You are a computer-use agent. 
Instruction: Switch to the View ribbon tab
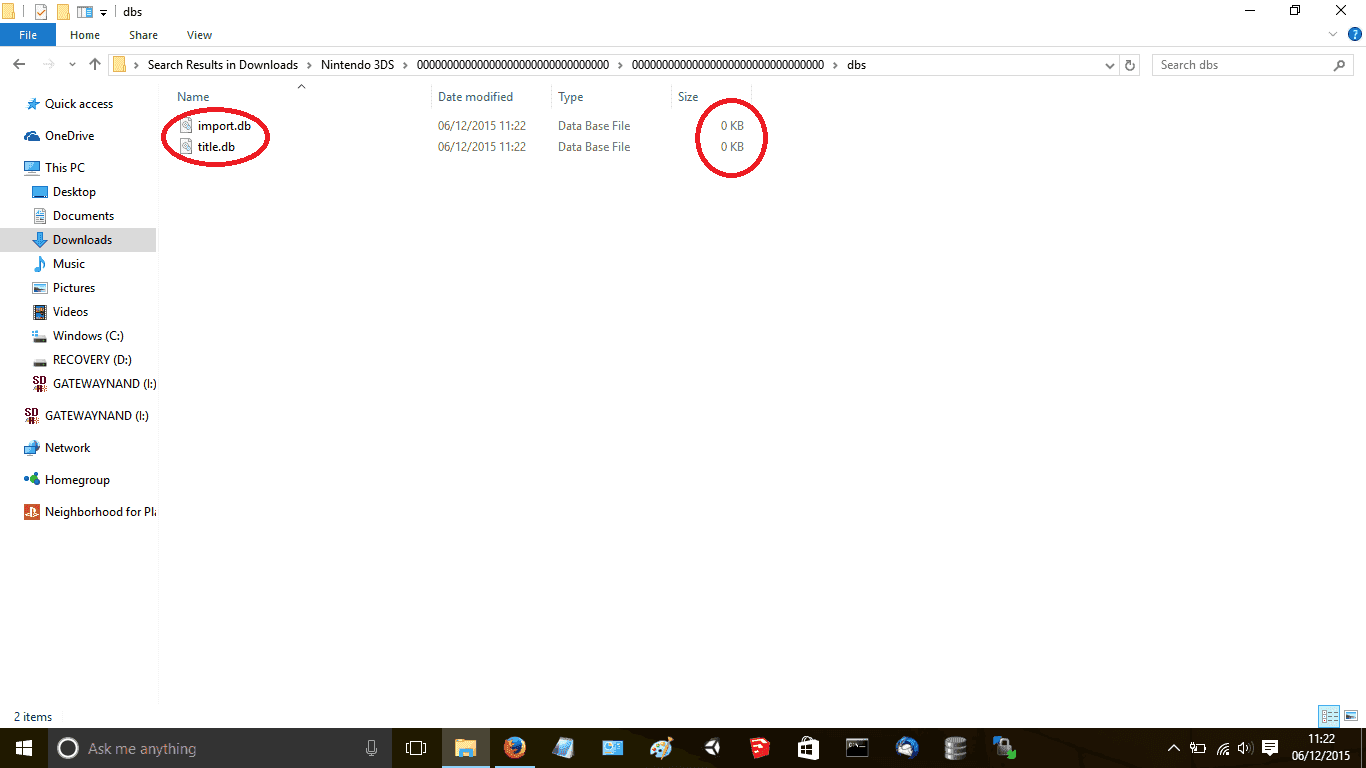tap(199, 35)
